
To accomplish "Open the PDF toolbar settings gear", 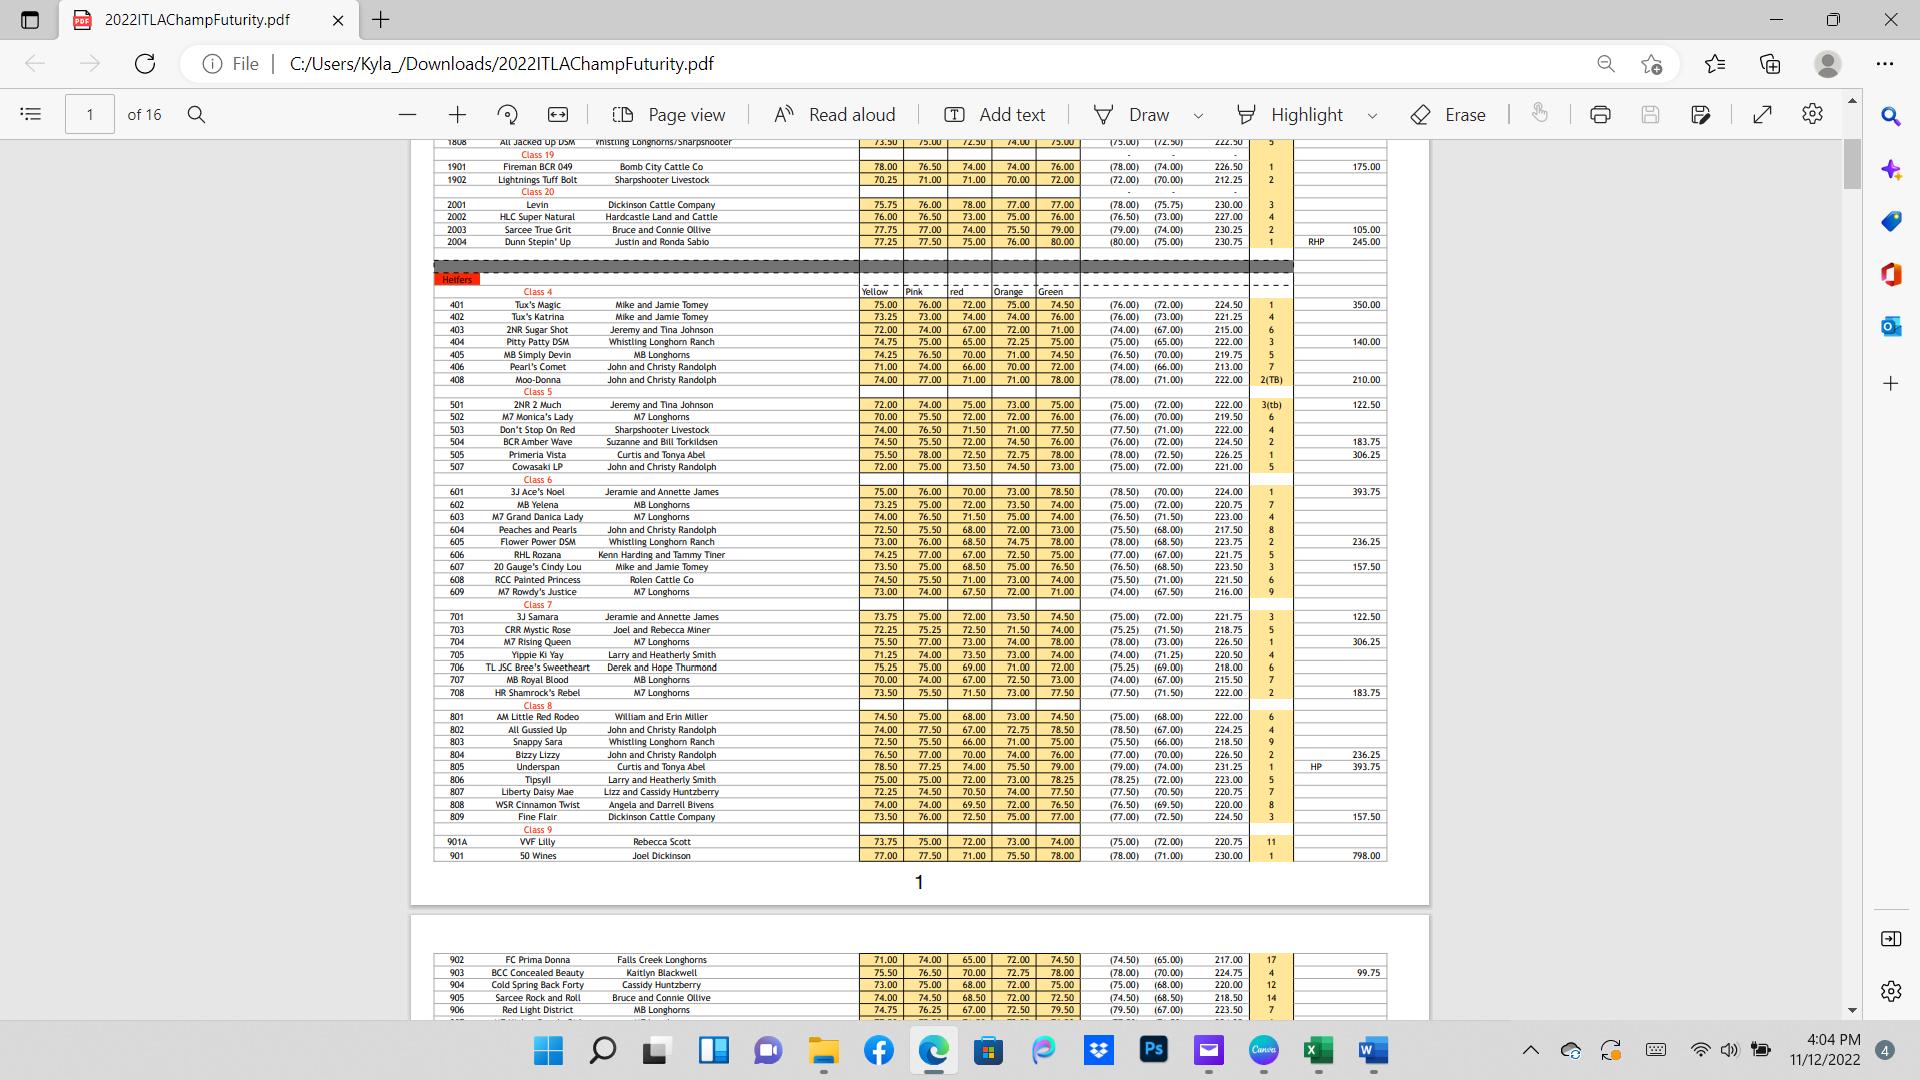I will point(1812,115).
